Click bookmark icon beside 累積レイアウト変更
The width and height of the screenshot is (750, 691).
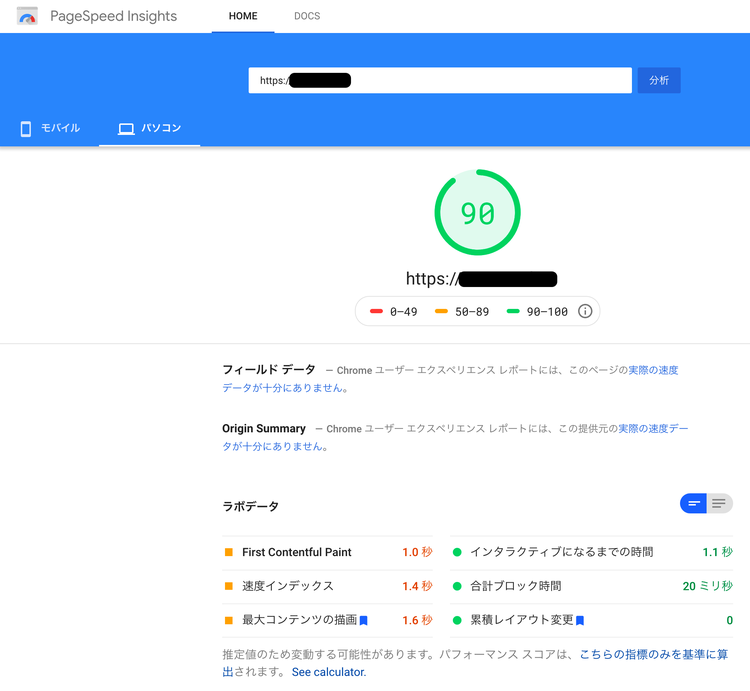(x=580, y=621)
